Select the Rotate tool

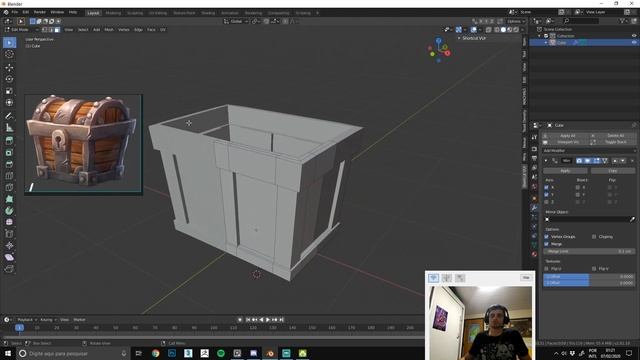point(9,79)
